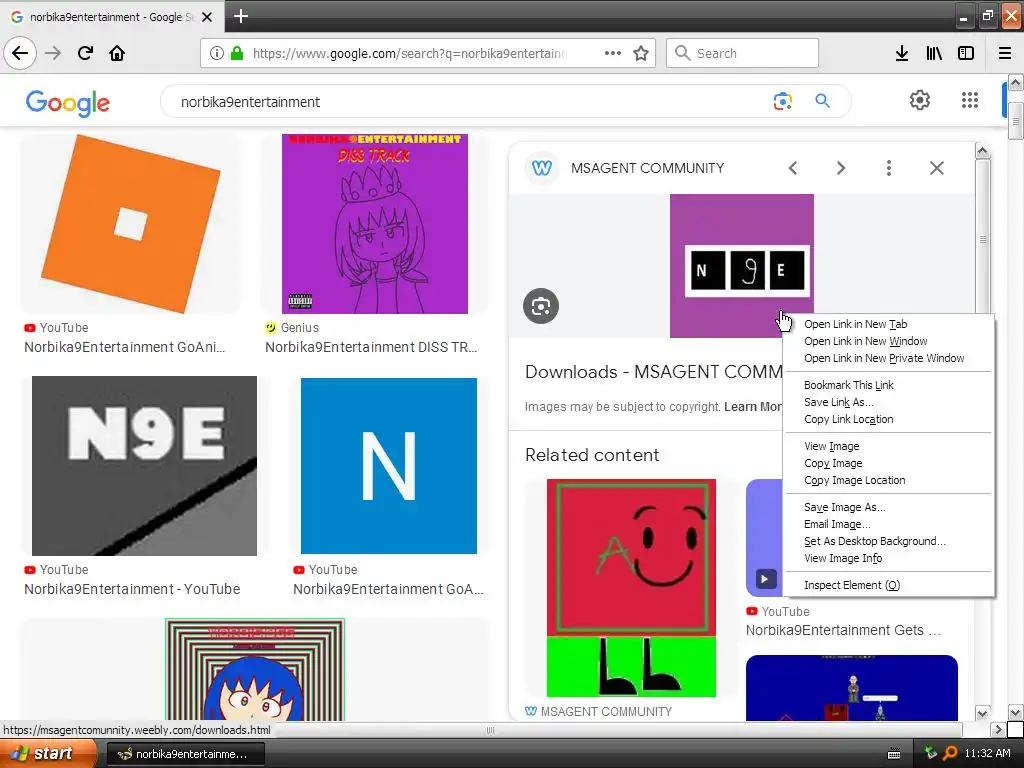Open Downloads - MSAGENT COMM title link
This screenshot has height=768, width=1024.
click(653, 372)
